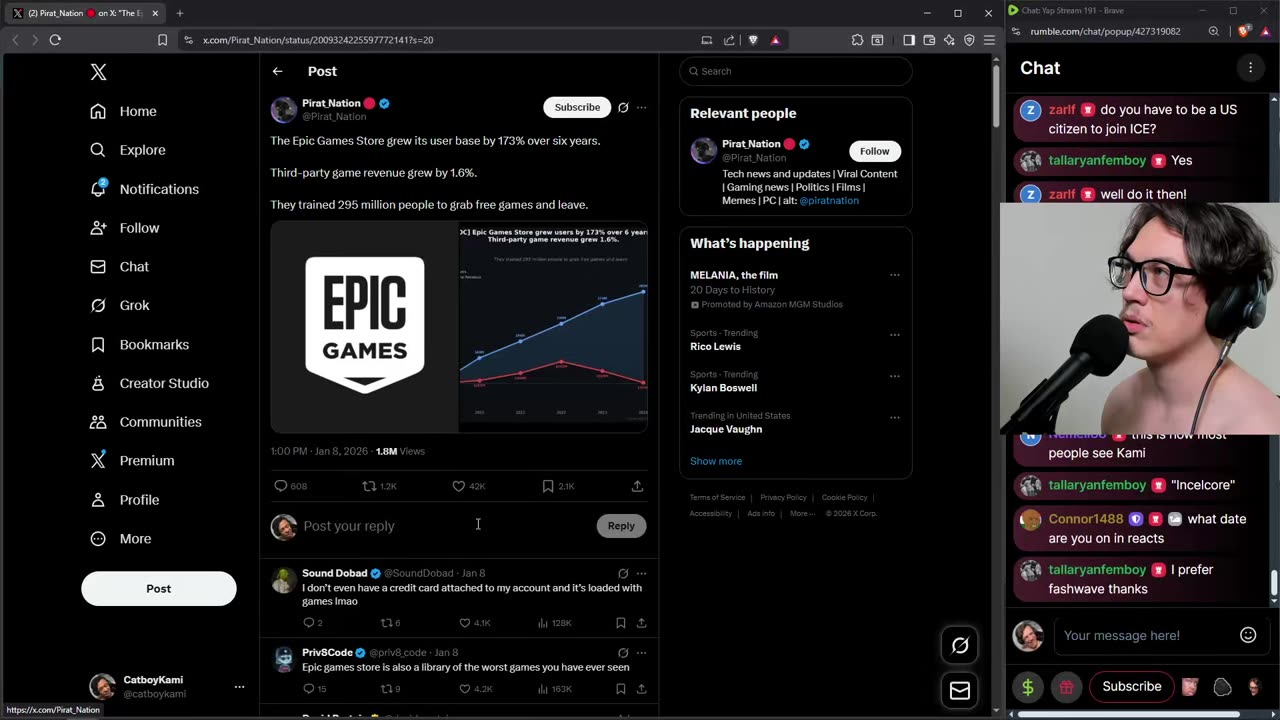Toggle the Brave sidebar panel icon
Image resolution: width=1280 pixels, height=720 pixels.
909,40
